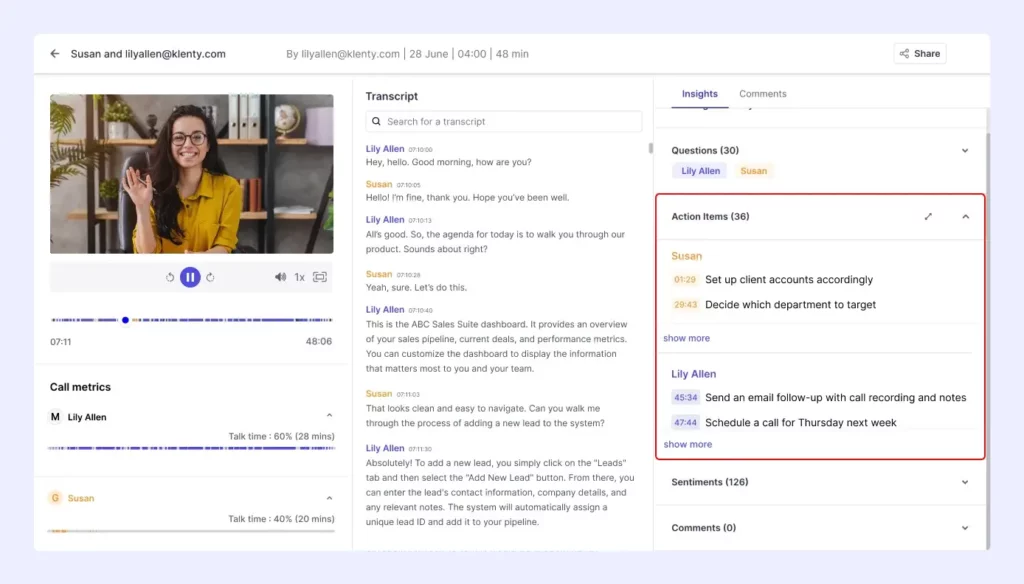Expand the Comments (0) section
Image resolution: width=1024 pixels, height=584 pixels.
tap(965, 528)
